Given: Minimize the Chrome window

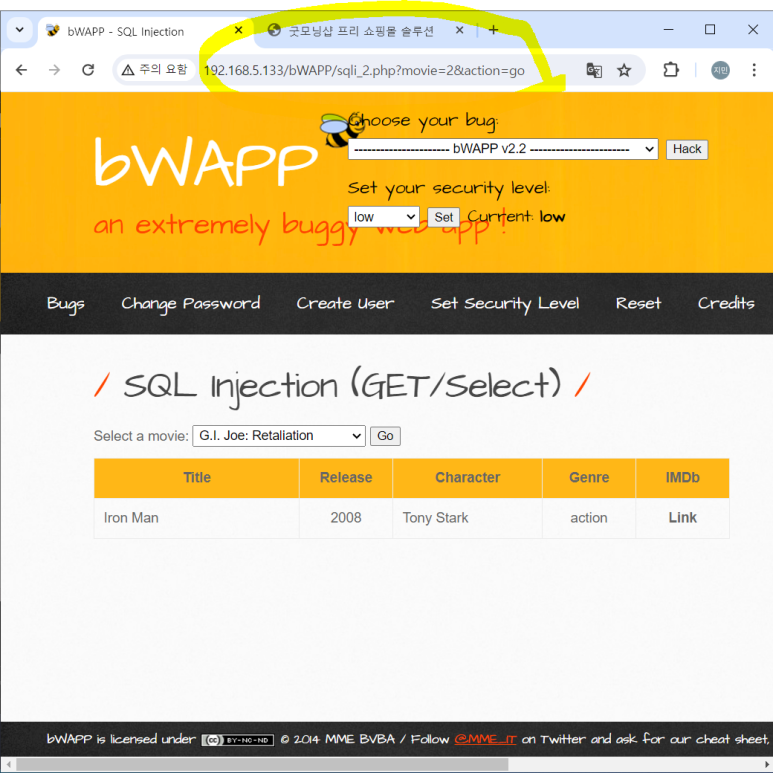Looking at the screenshot, I should click(x=668, y=30).
